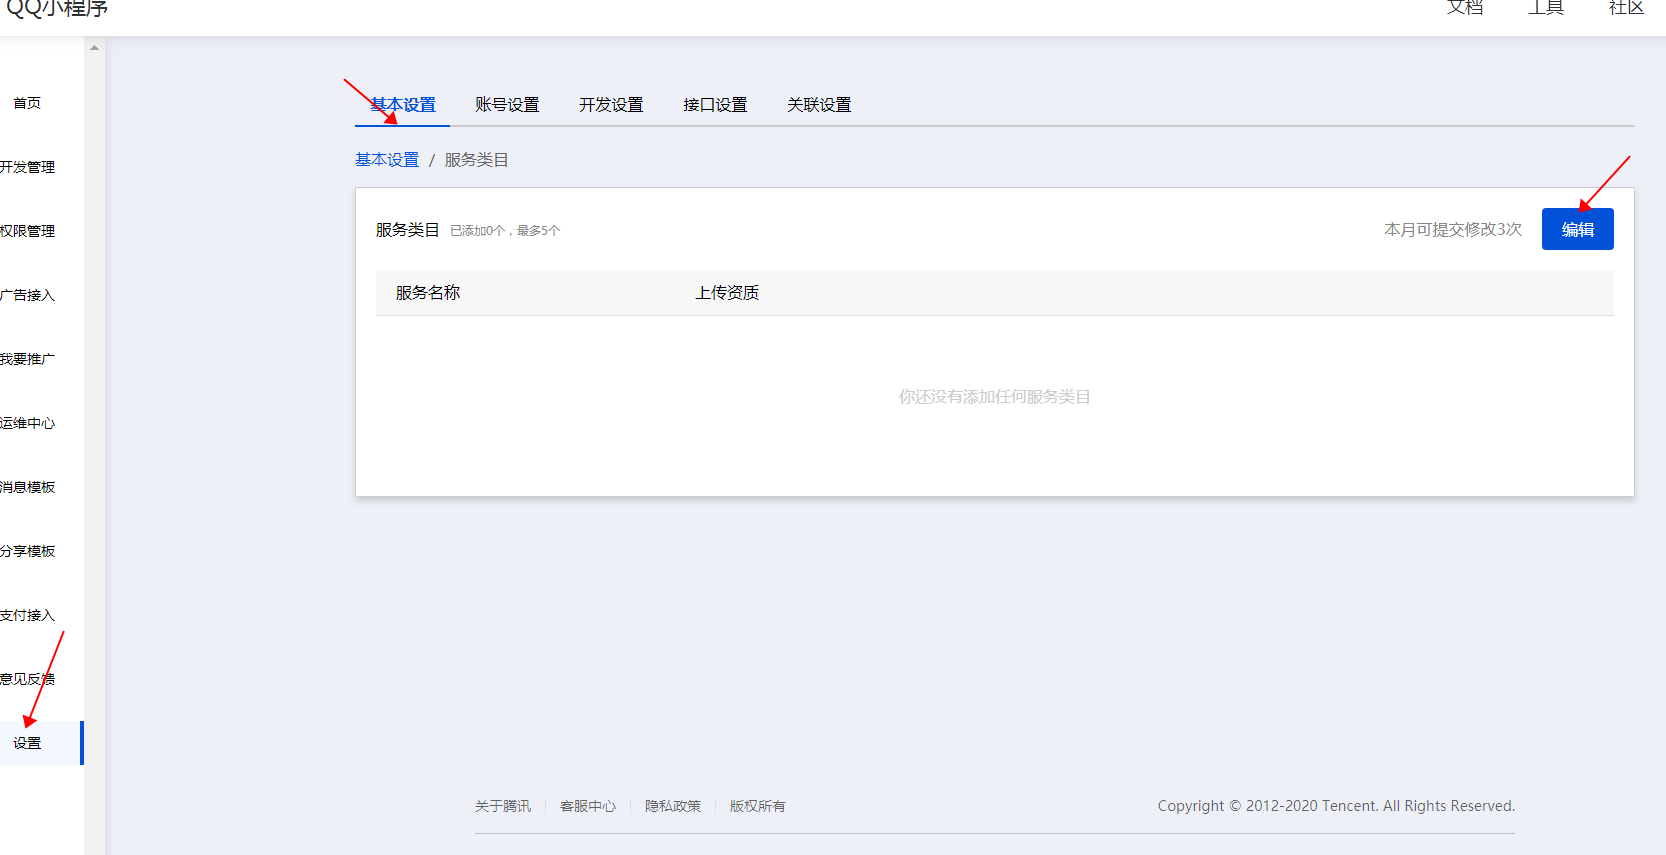The image size is (1666, 855).
Task: Open 首页 in the left sidebar
Action: coord(27,103)
